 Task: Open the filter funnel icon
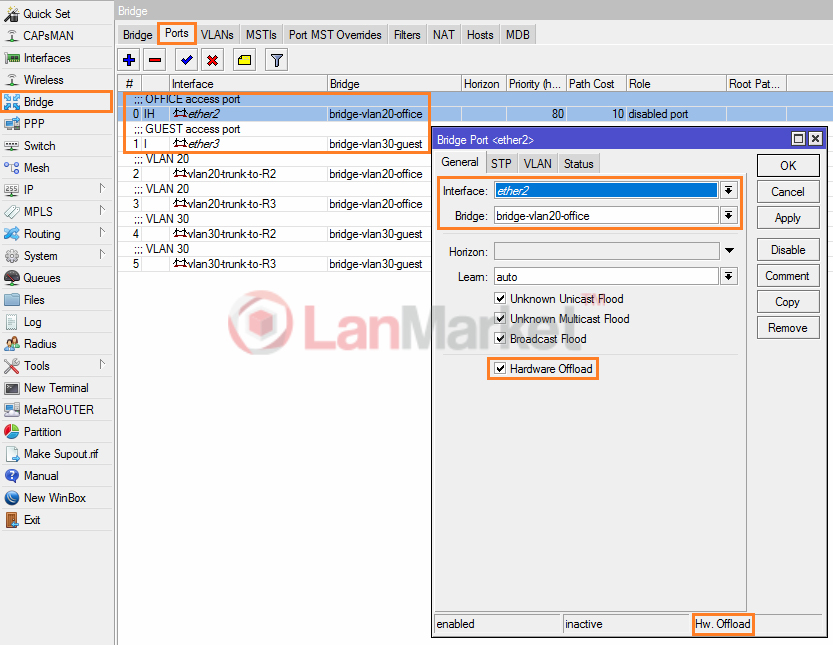(277, 61)
